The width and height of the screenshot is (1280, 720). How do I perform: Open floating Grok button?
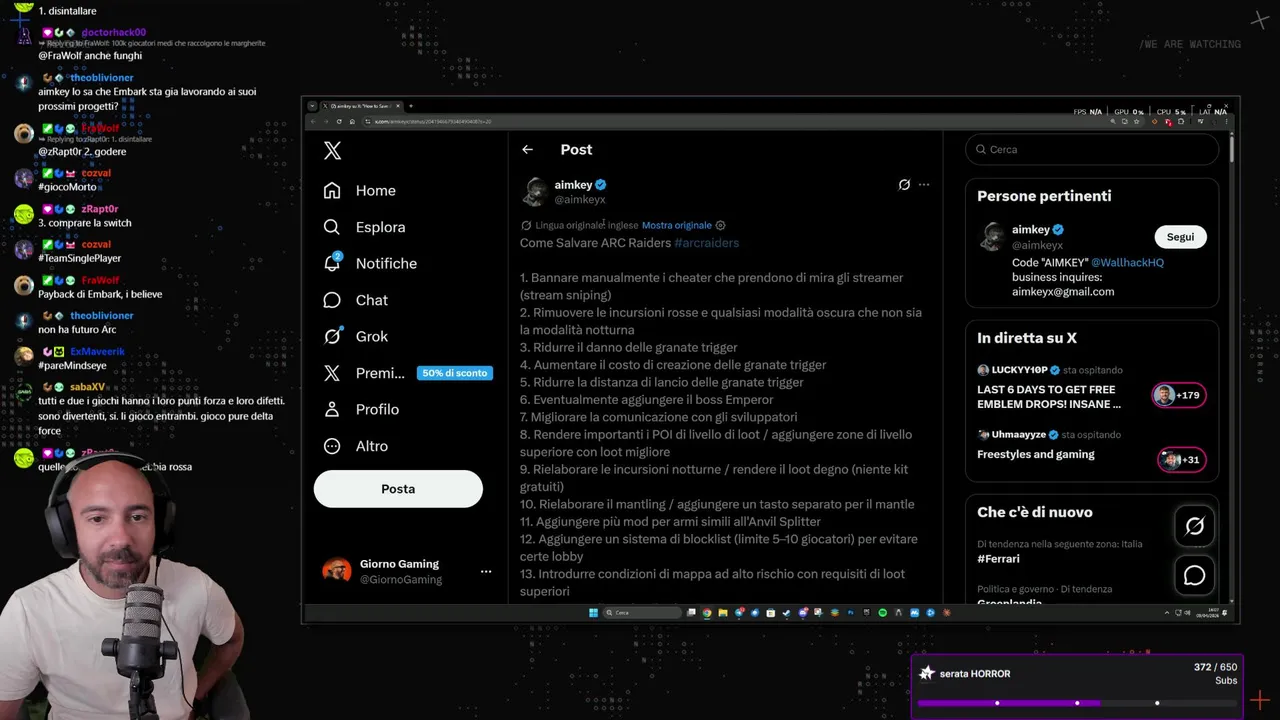(x=1195, y=526)
